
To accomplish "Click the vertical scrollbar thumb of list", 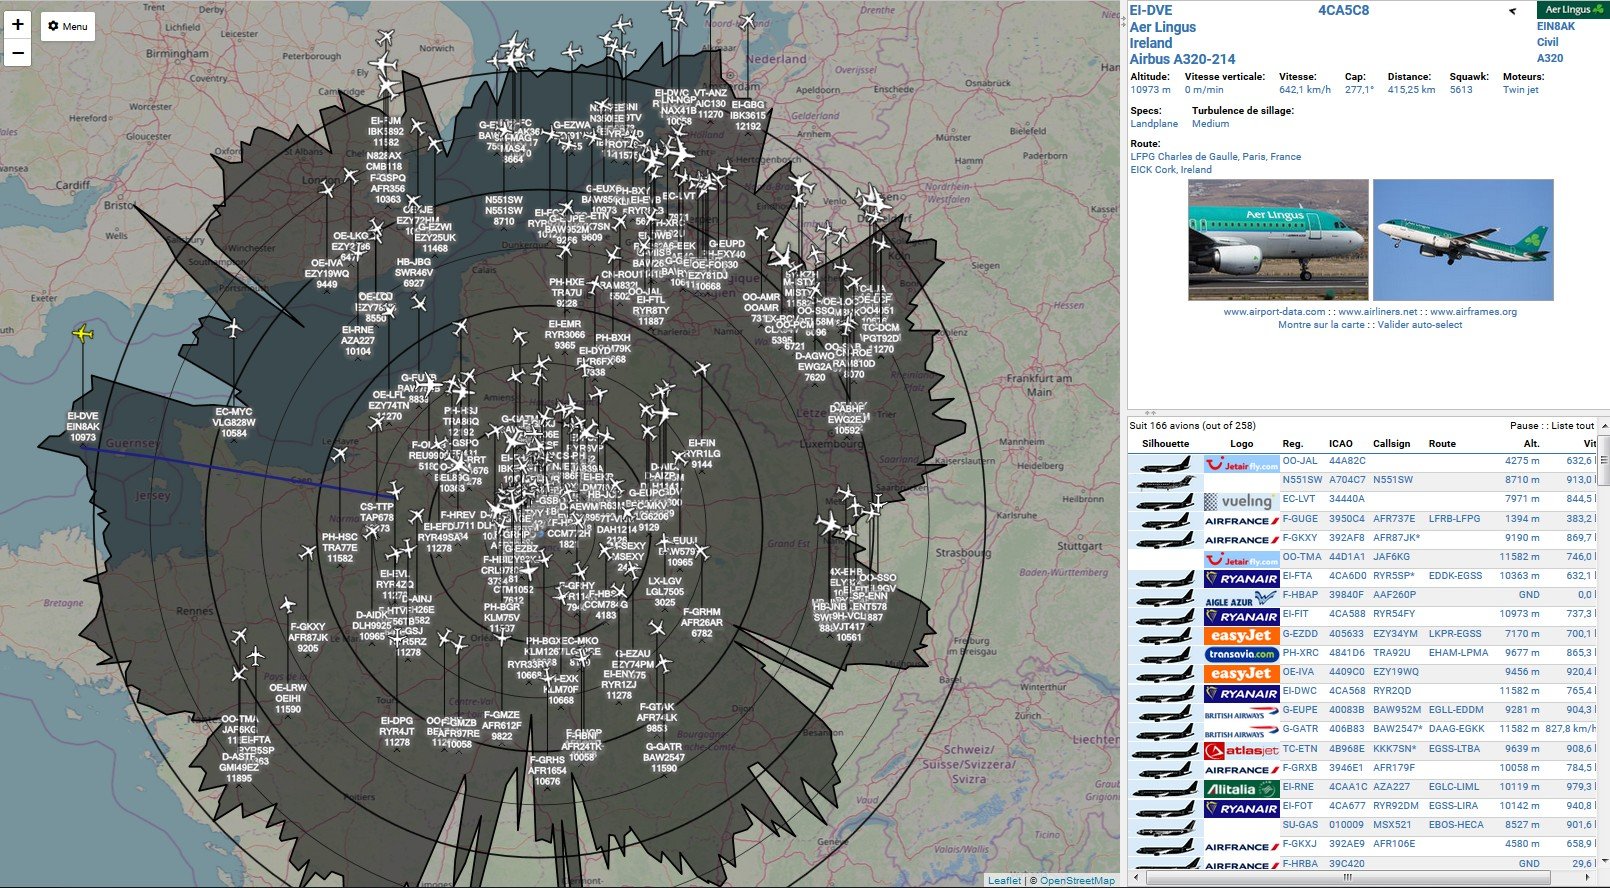I will click(x=1603, y=462).
